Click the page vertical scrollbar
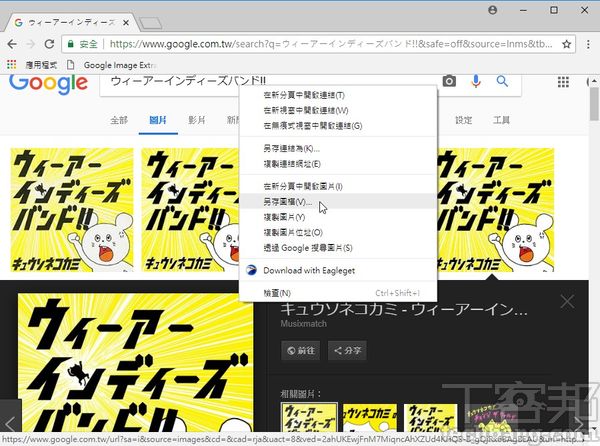This screenshot has height=446, width=600. pyautogui.click(x=594, y=103)
